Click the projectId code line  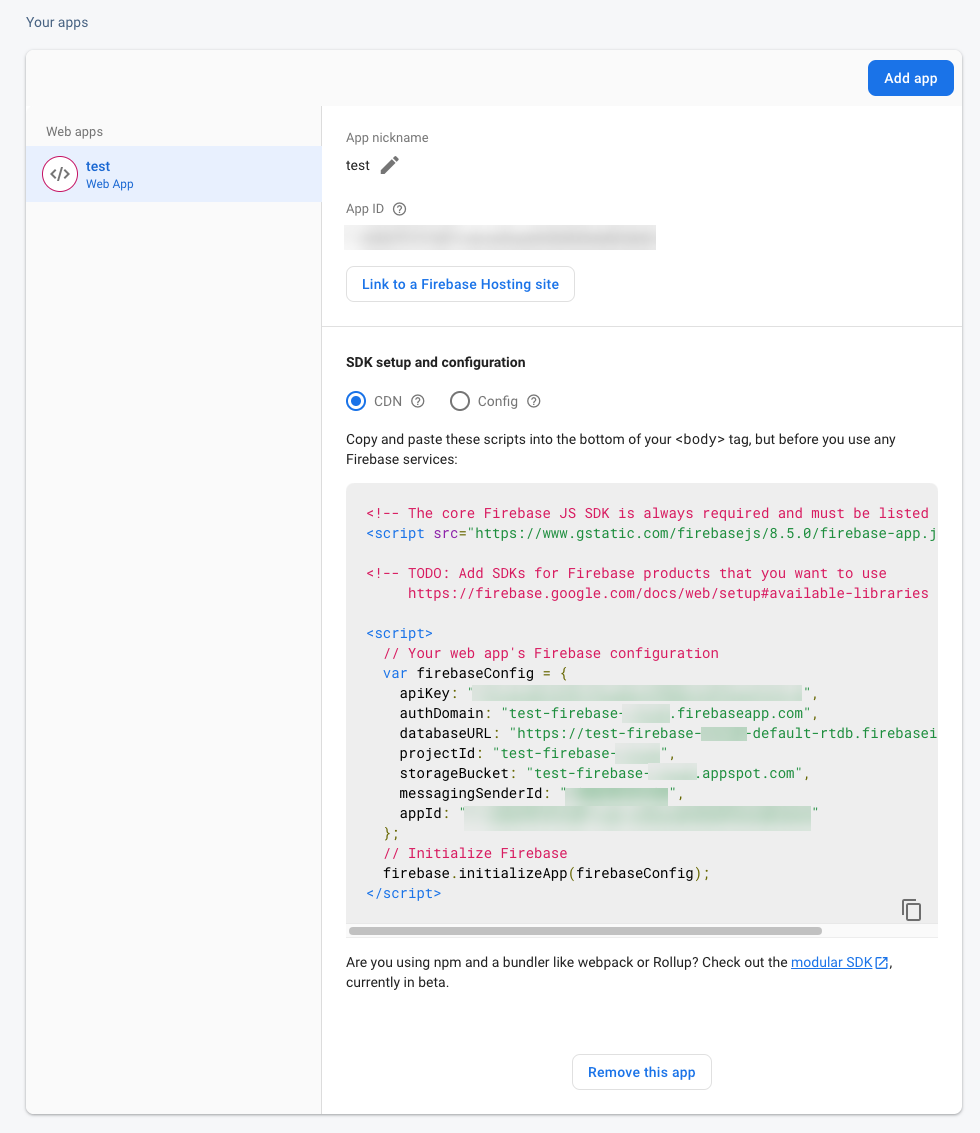[x=537, y=754]
